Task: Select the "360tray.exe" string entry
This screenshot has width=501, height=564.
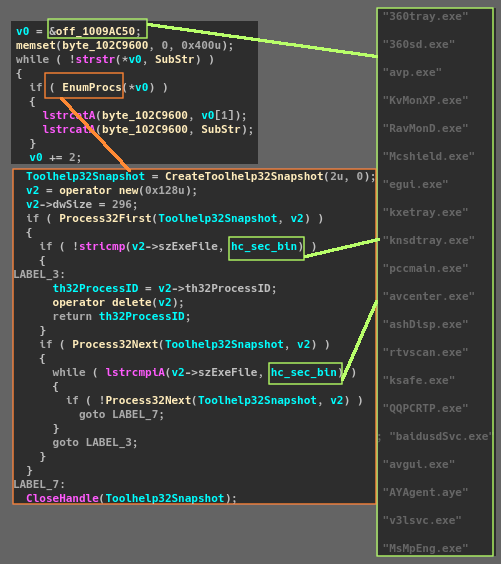Action: tap(425, 17)
